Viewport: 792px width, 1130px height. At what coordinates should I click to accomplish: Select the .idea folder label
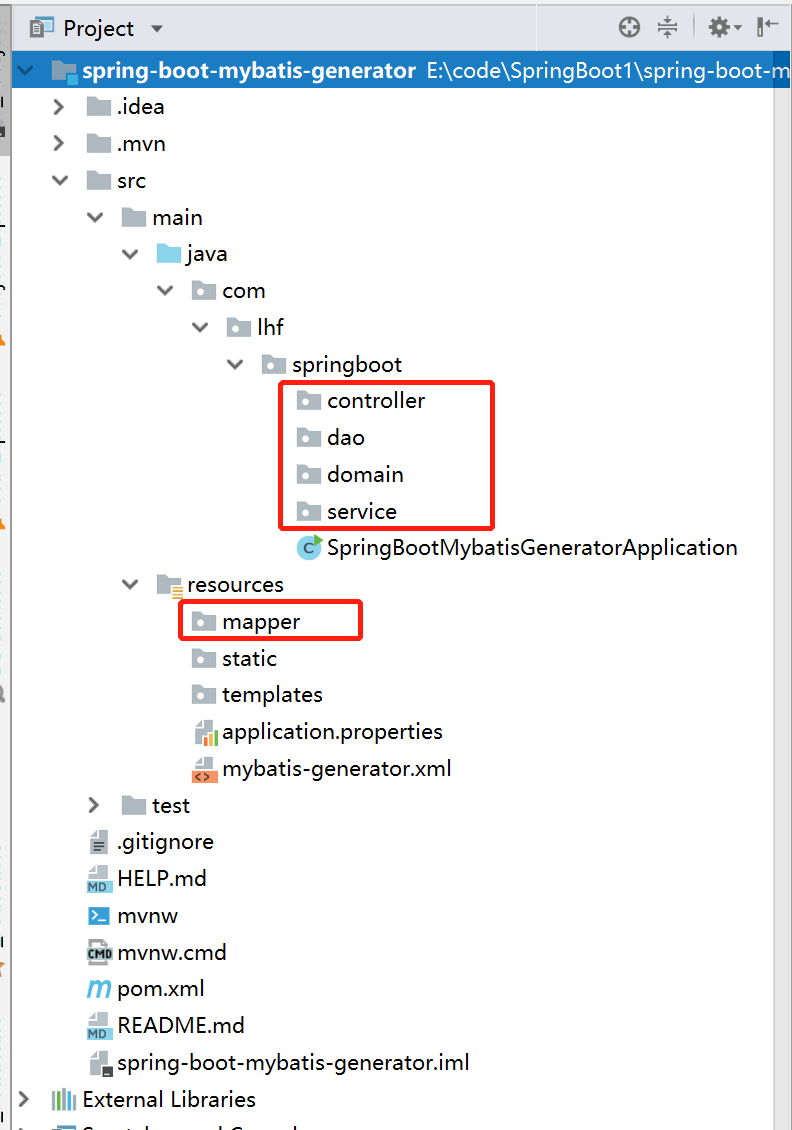[141, 107]
